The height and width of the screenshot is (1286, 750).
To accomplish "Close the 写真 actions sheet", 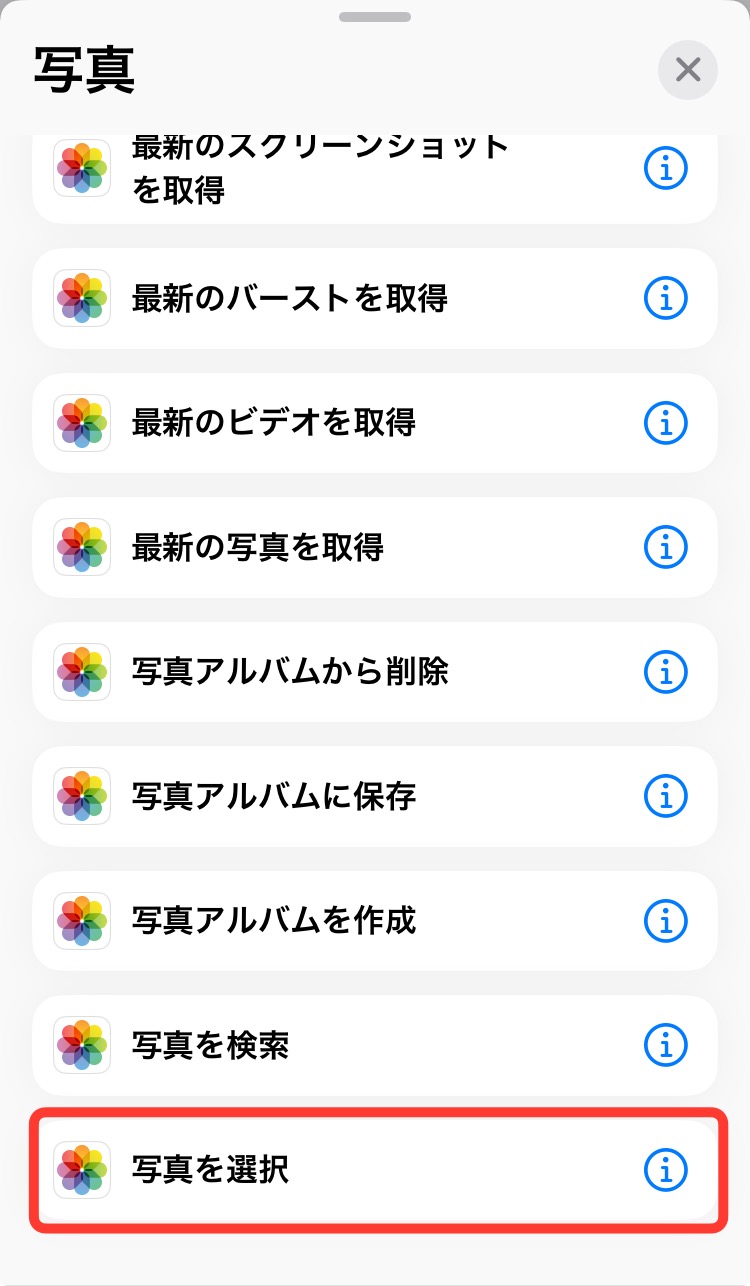I will 687,69.
